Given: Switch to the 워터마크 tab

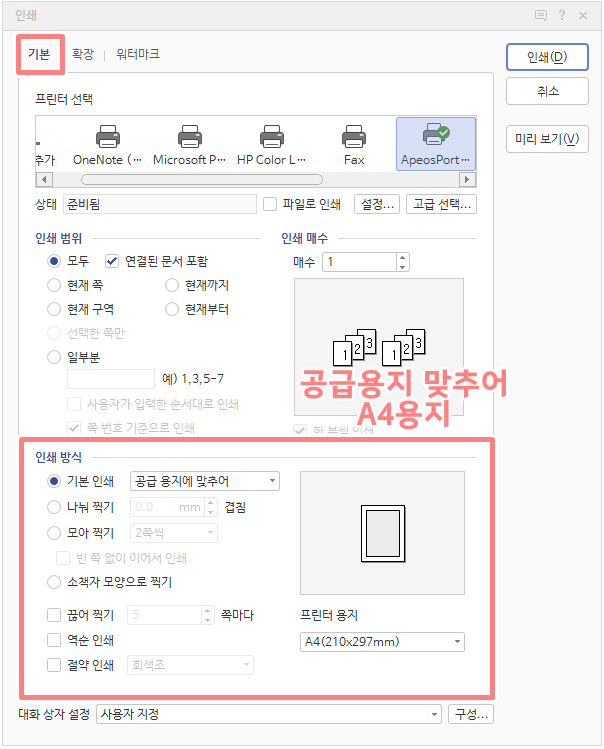Looking at the screenshot, I should [x=138, y=54].
